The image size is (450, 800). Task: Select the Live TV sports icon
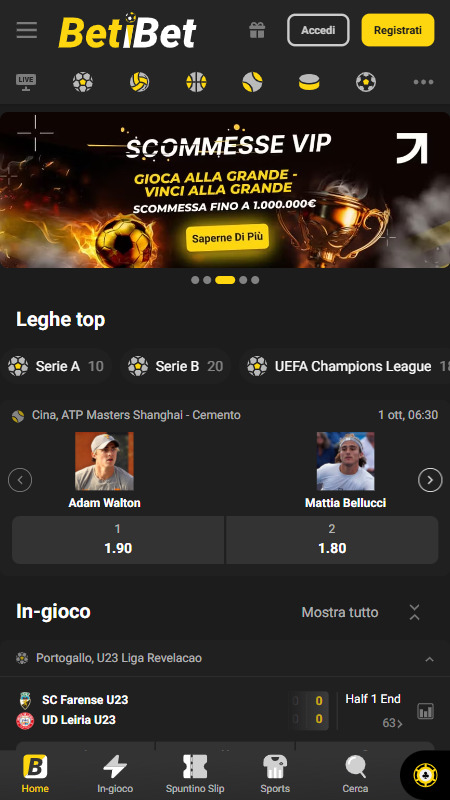click(26, 82)
